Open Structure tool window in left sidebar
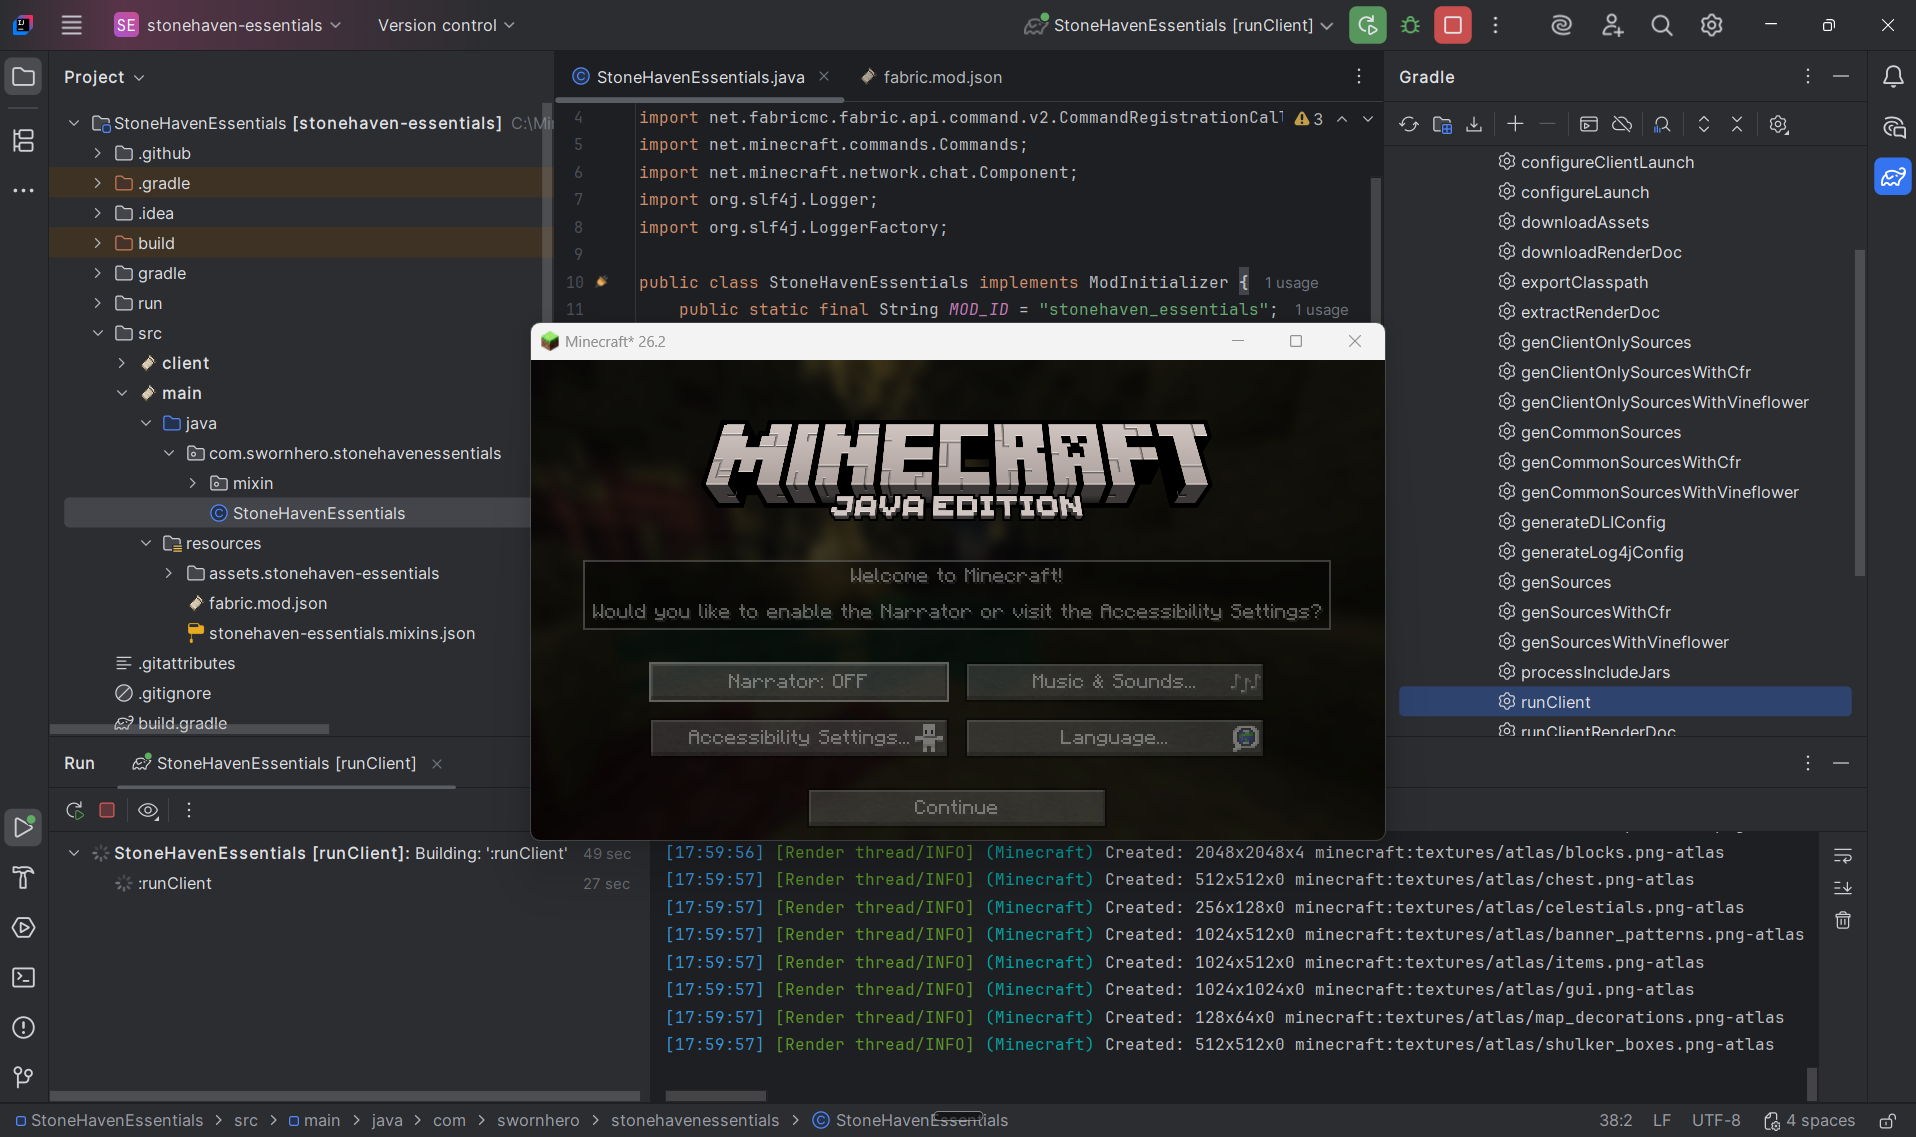The height and width of the screenshot is (1137, 1916). pos(24,140)
